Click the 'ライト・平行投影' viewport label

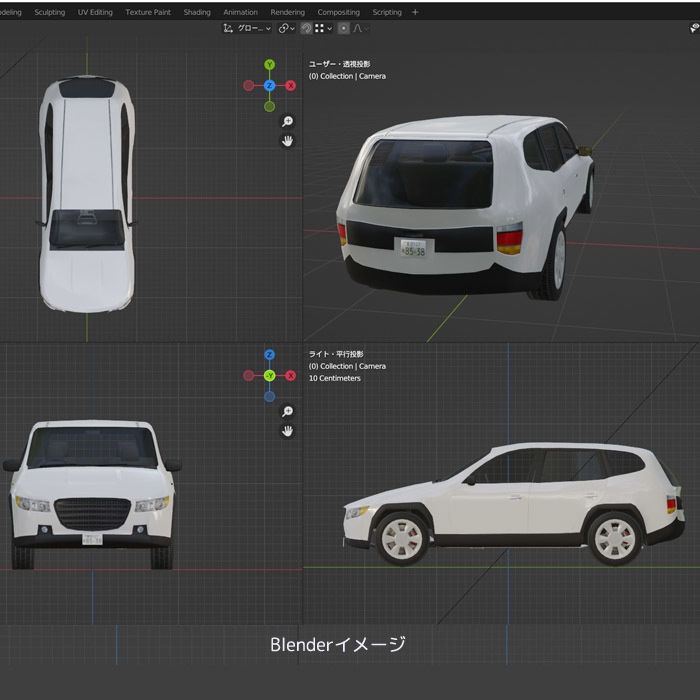[x=336, y=354]
